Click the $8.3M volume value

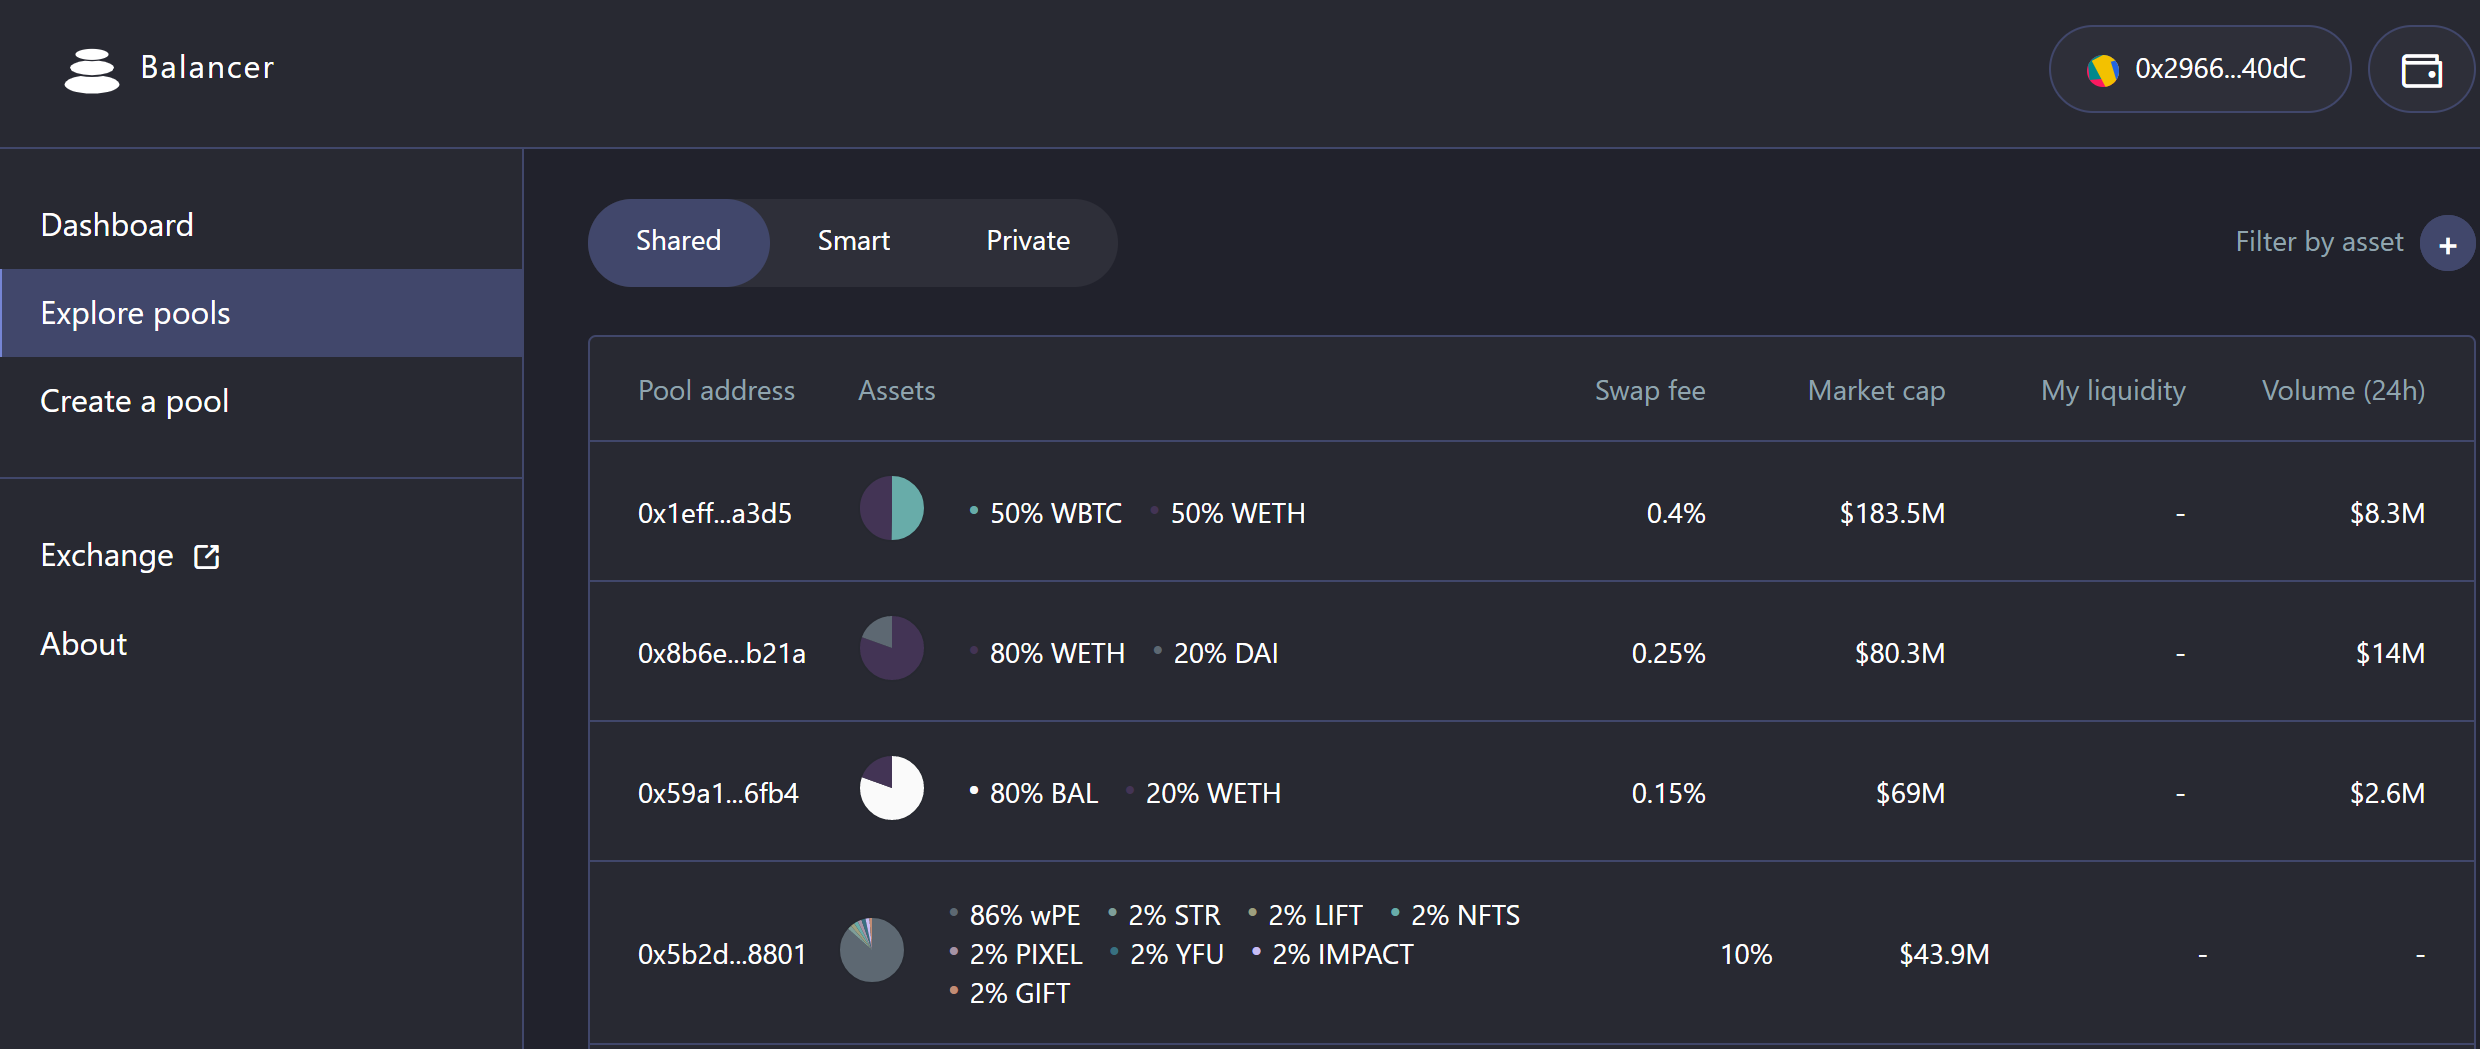click(x=2388, y=513)
